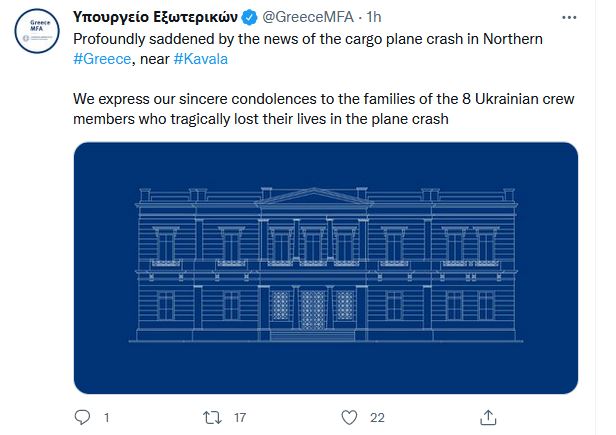616x435 pixels.
Task: Click the reply count showing 1
Action: (x=105, y=415)
